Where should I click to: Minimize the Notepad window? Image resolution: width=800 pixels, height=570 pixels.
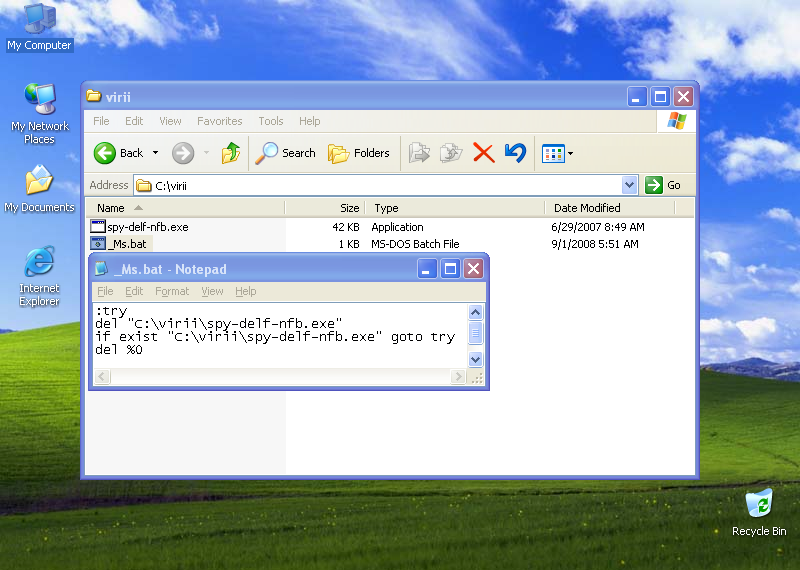pyautogui.click(x=427, y=269)
